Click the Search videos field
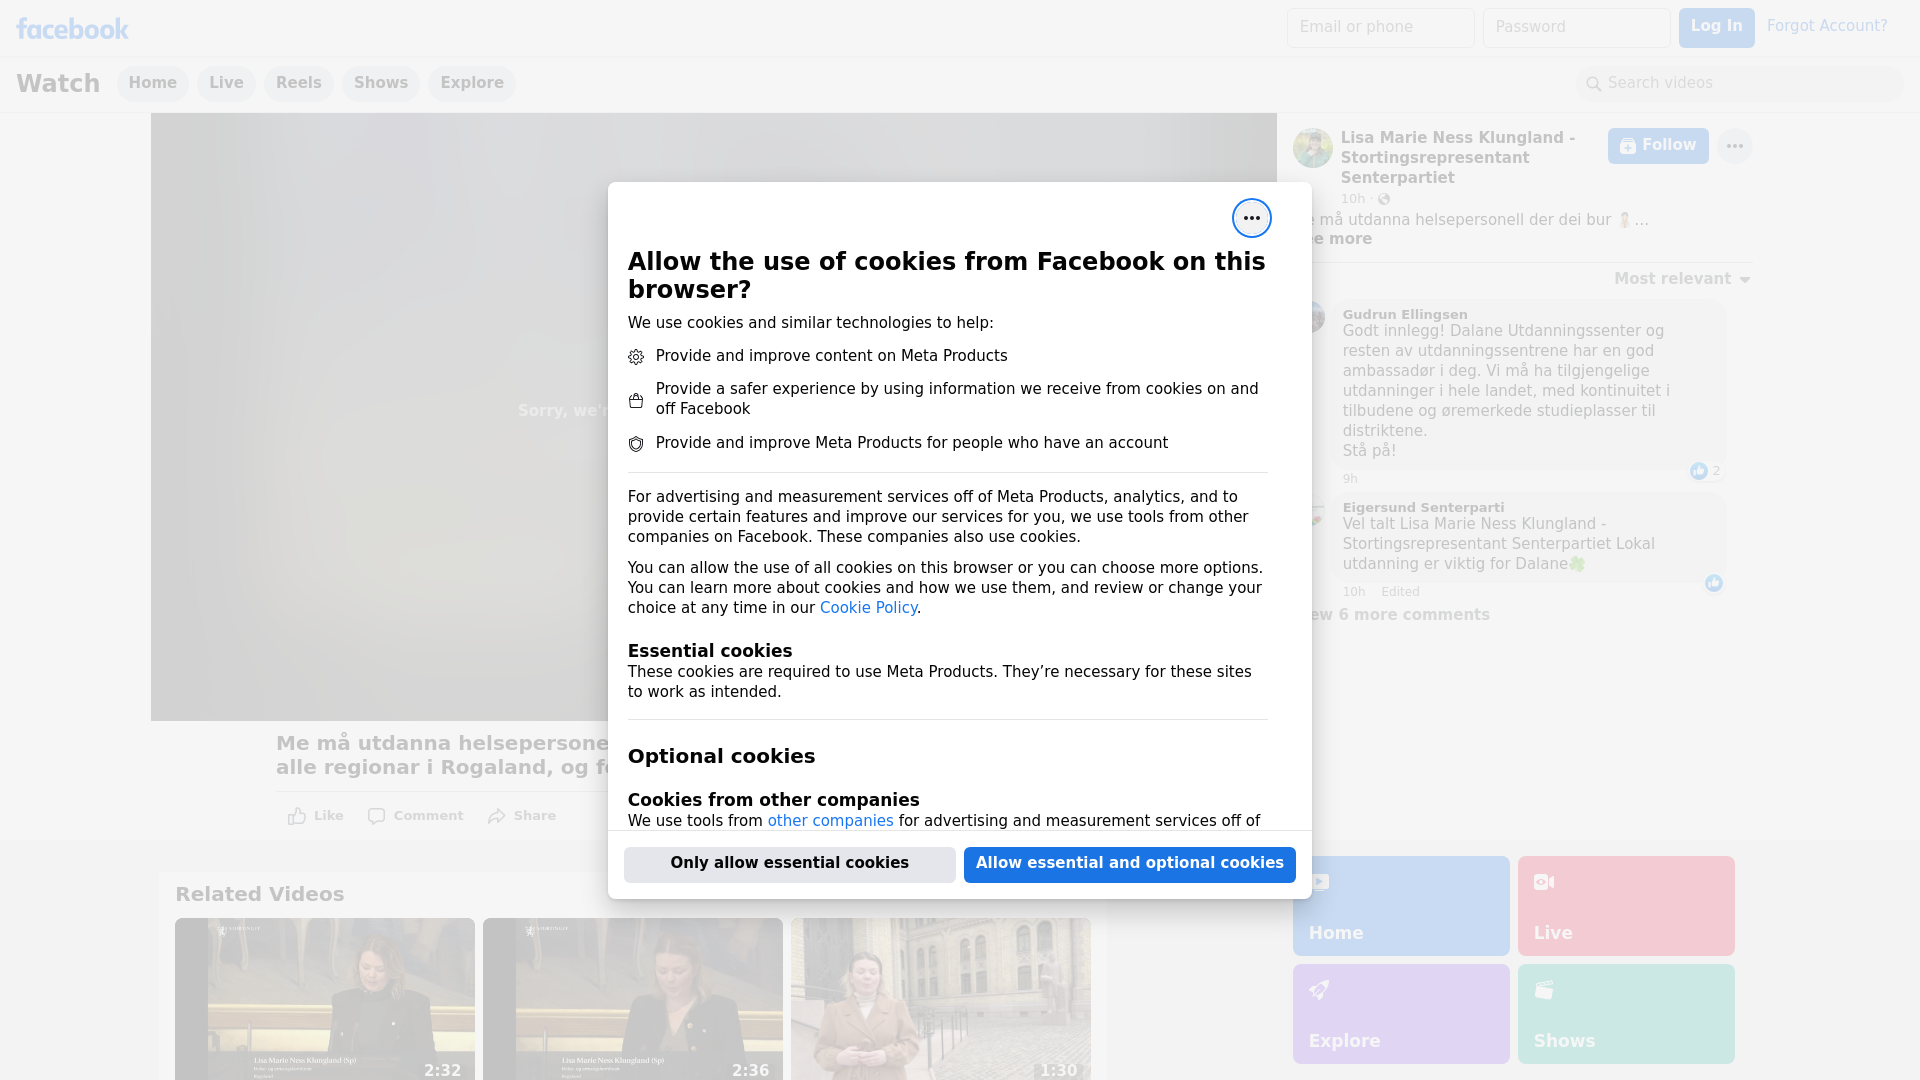The image size is (1920, 1080). point(1739,84)
